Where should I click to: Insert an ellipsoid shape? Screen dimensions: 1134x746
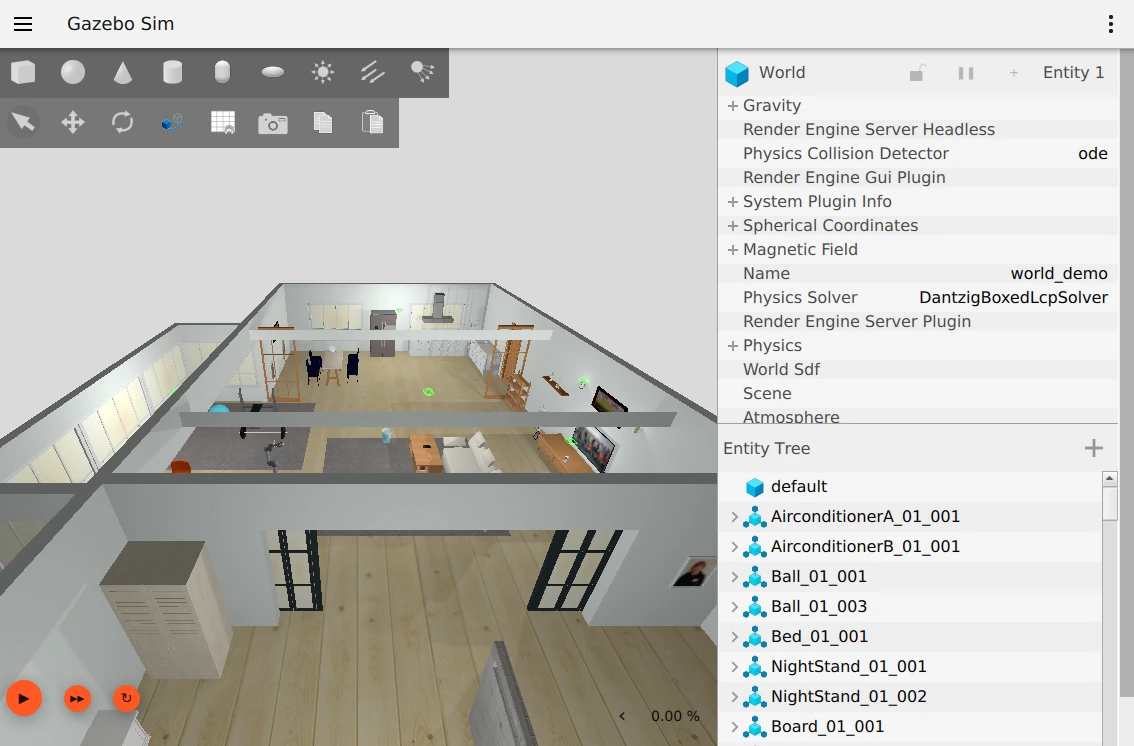click(273, 72)
